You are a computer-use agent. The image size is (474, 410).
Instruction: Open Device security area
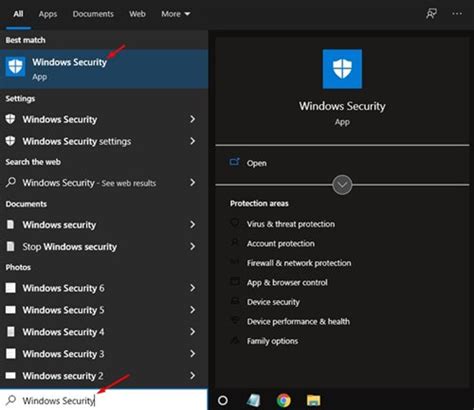273,302
